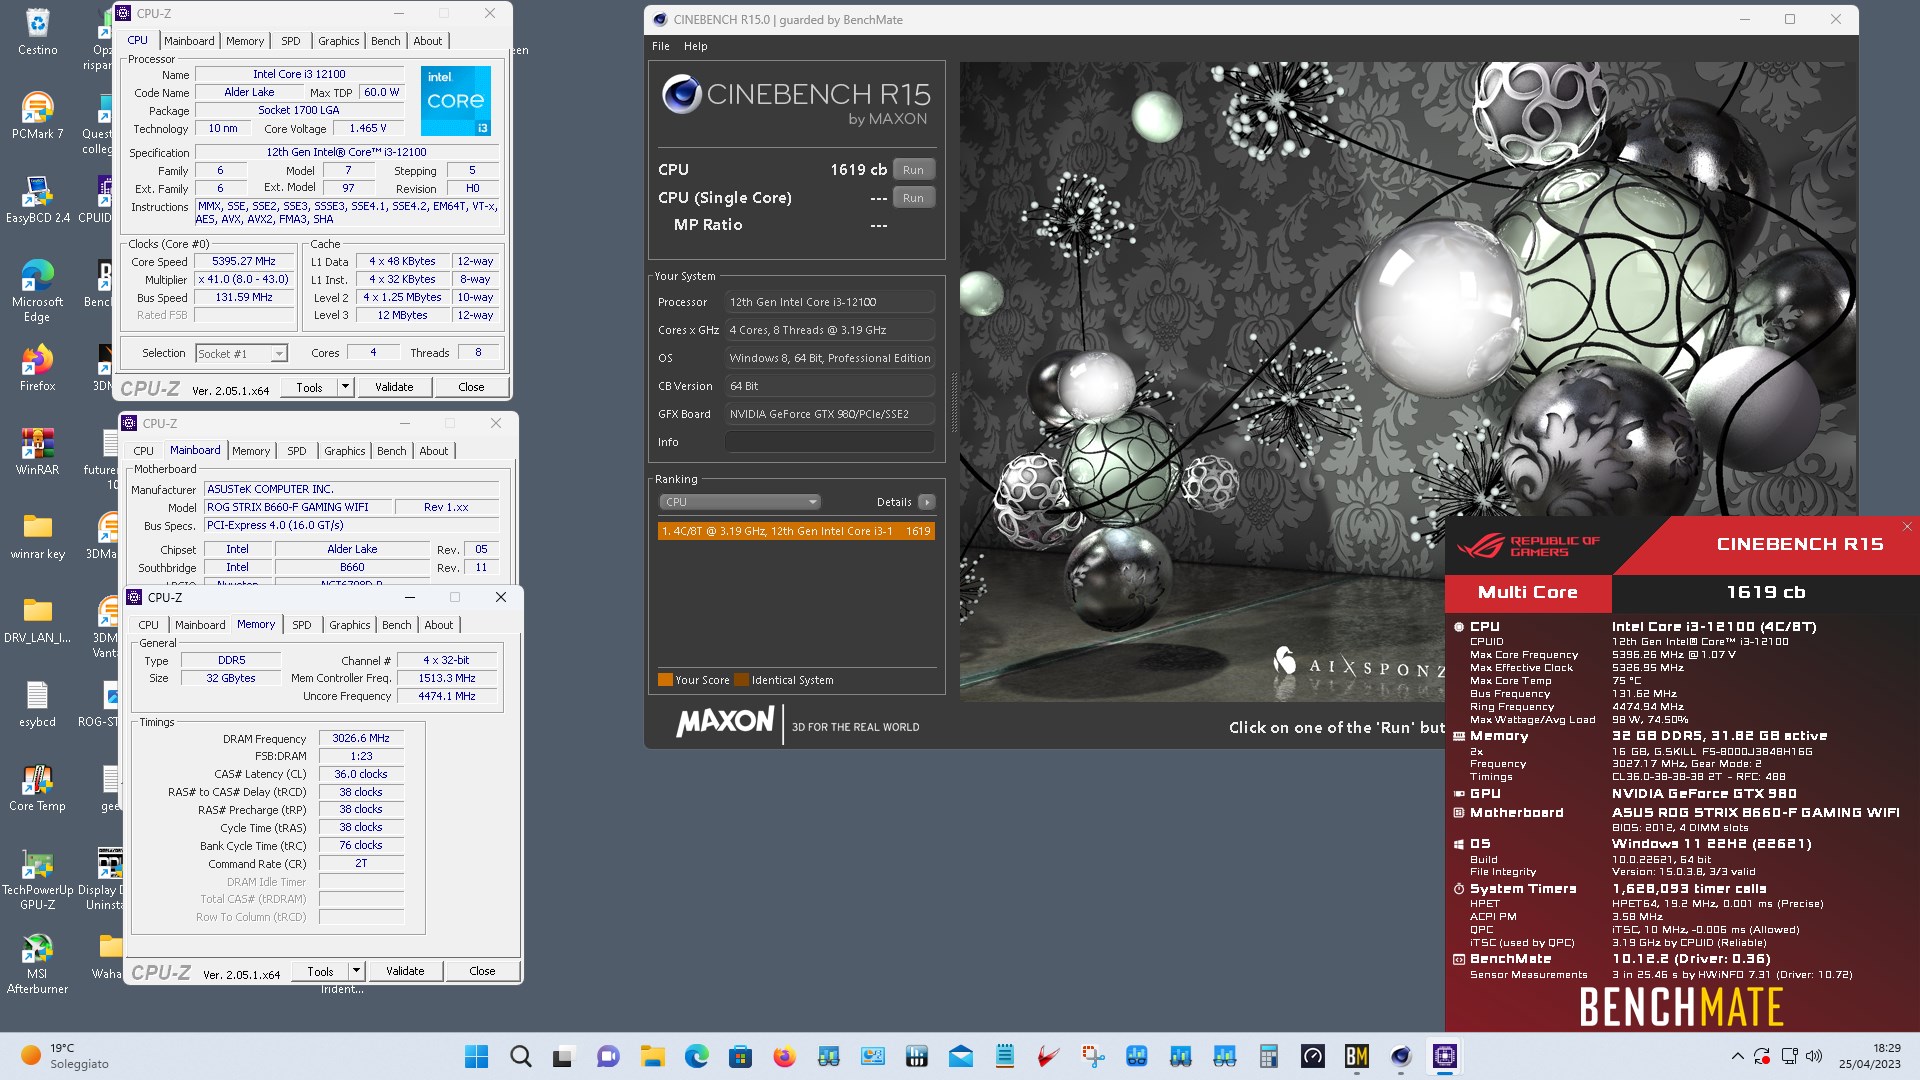Open the esybcd text file icon
This screenshot has width=1920, height=1080.
coord(37,703)
